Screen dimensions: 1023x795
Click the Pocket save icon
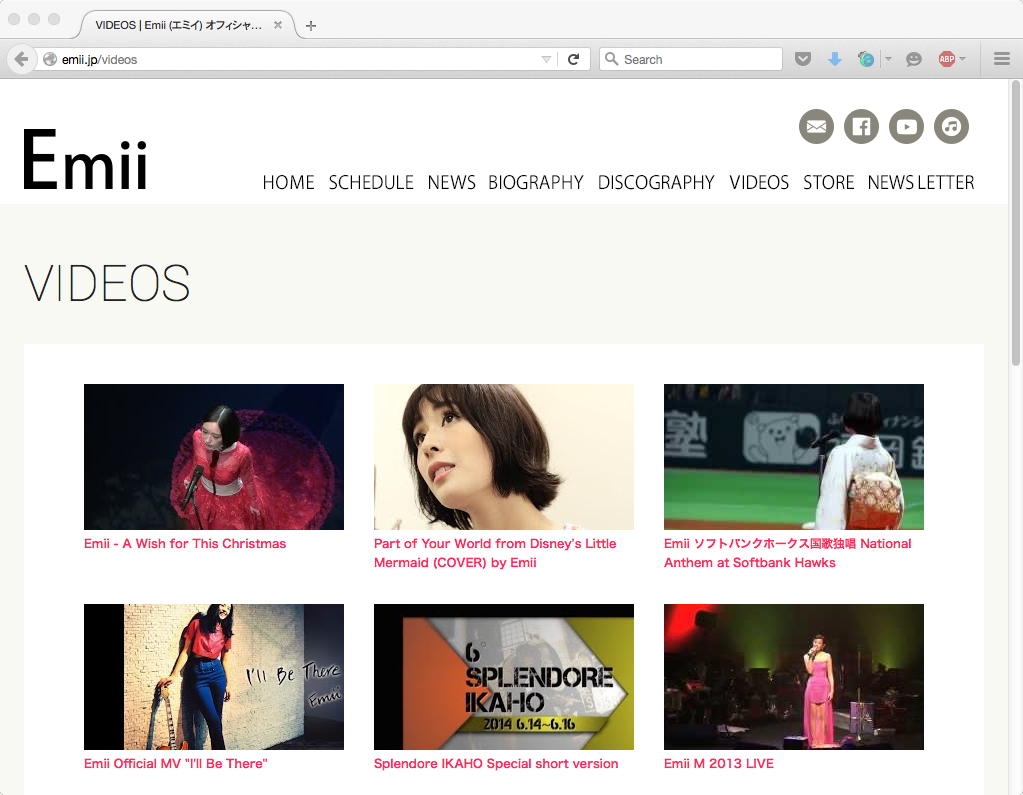[x=803, y=59]
